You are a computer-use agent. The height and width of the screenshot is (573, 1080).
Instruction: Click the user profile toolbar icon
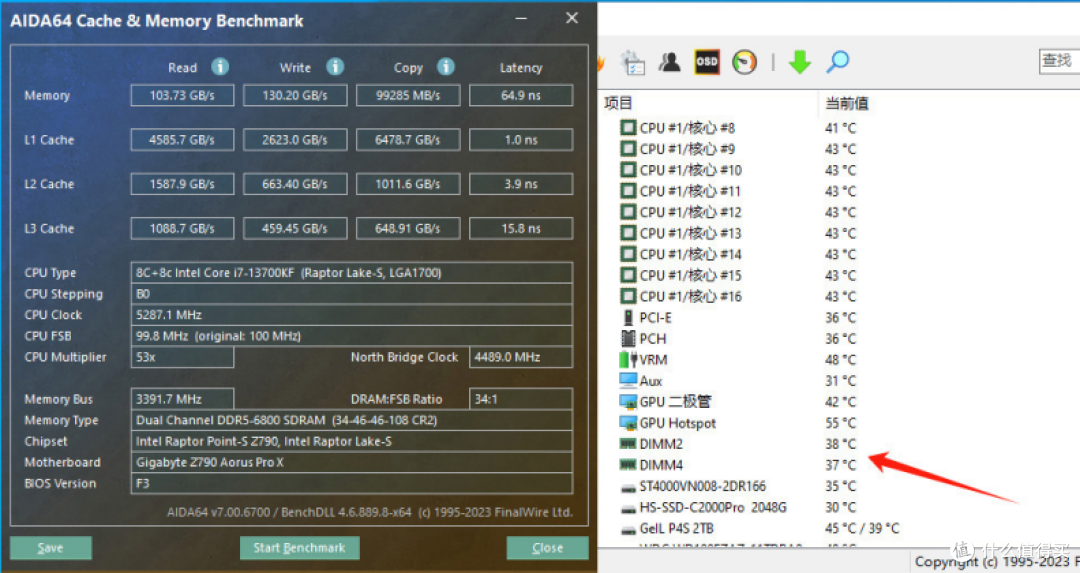click(669, 62)
